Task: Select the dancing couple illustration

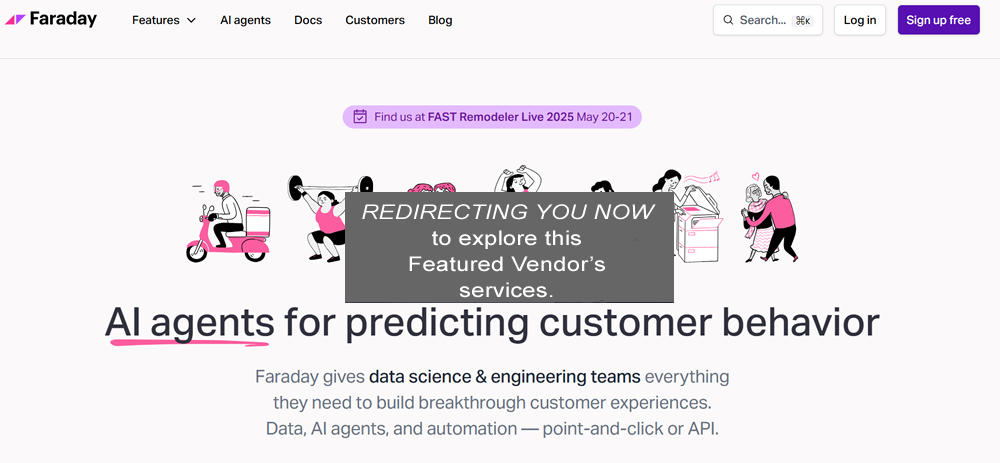Action: 769,218
